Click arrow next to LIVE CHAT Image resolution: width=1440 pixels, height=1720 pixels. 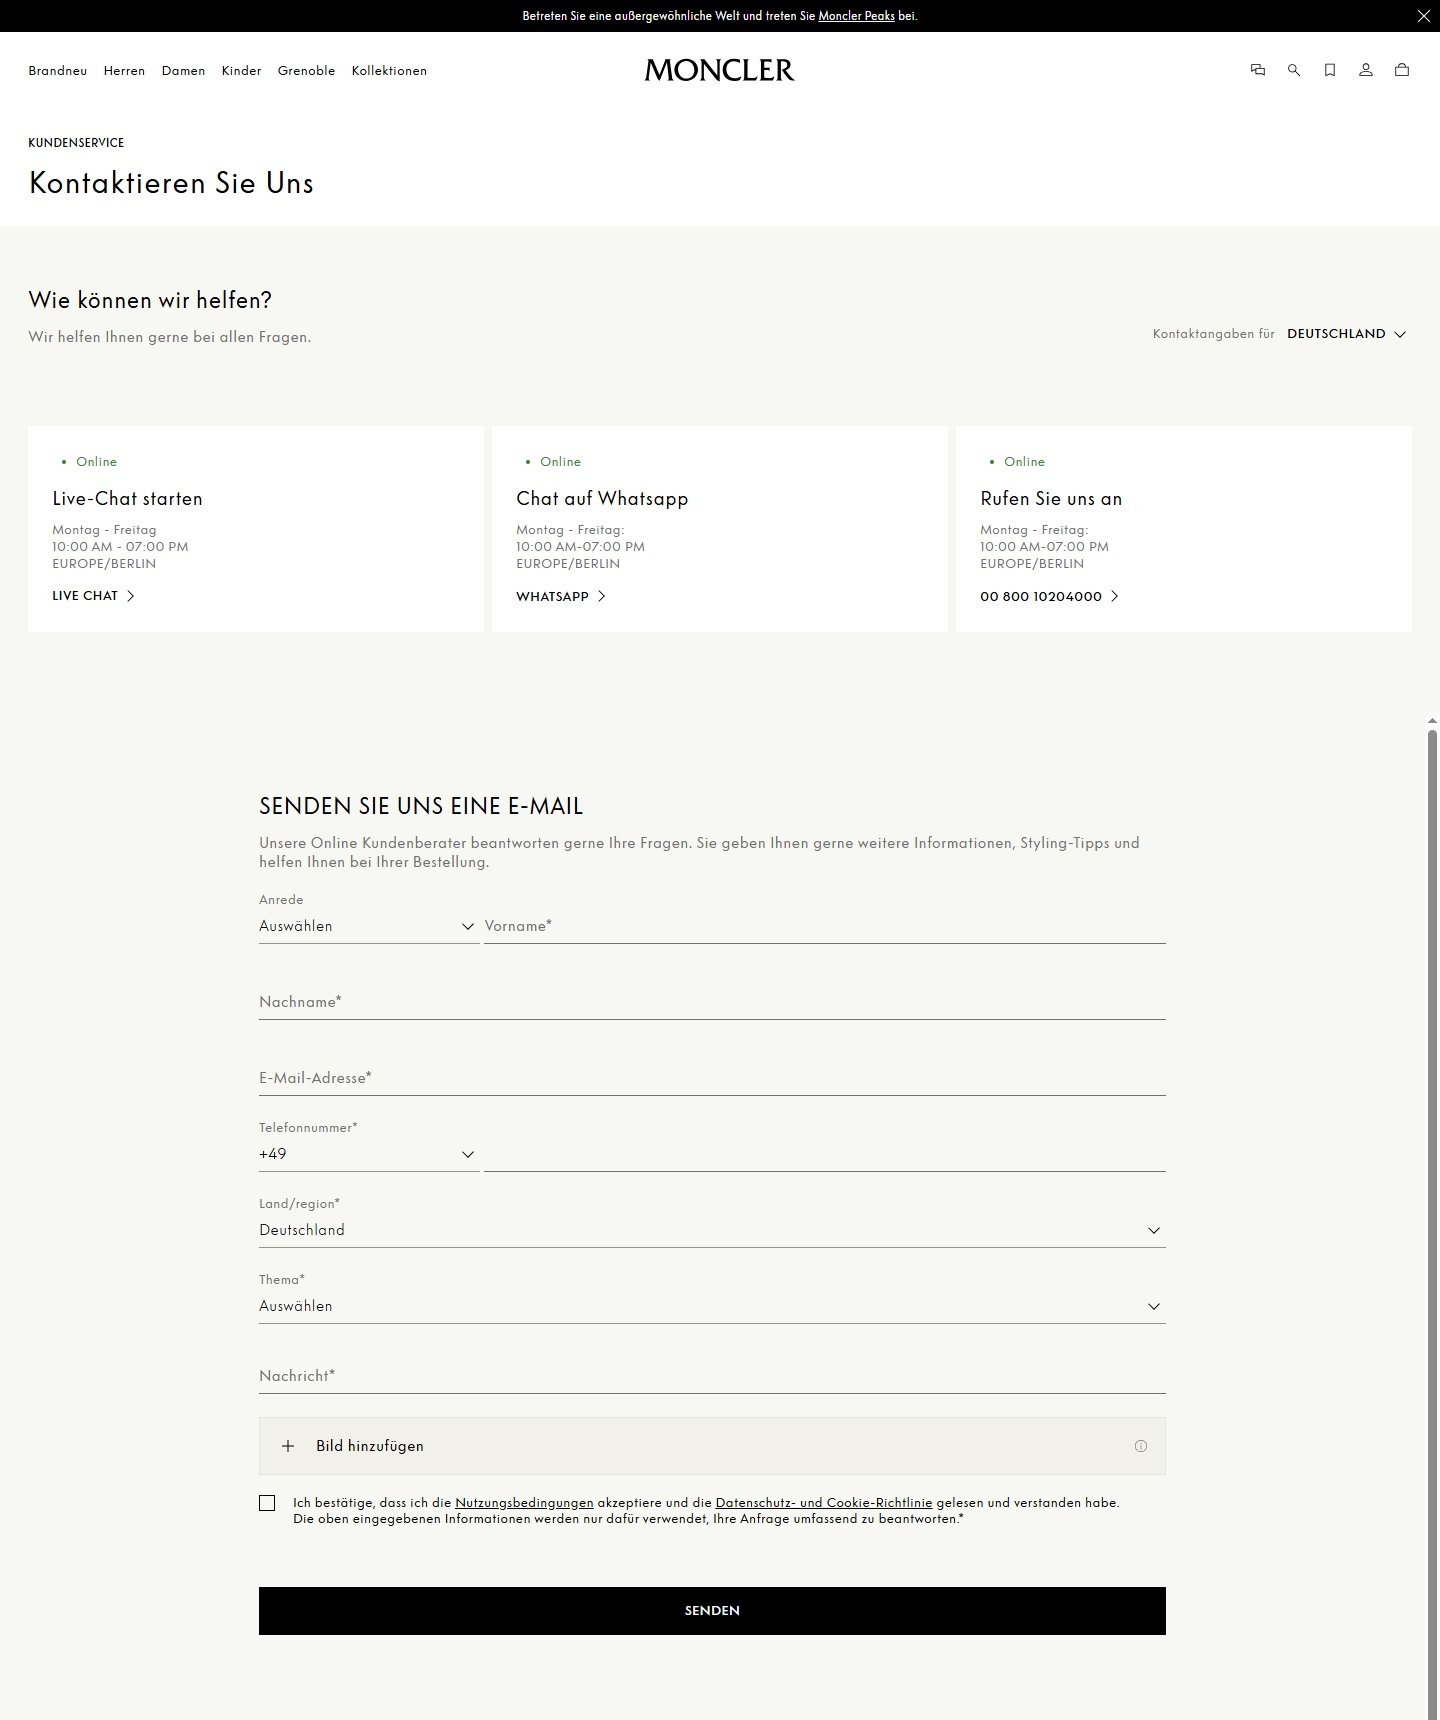point(131,596)
